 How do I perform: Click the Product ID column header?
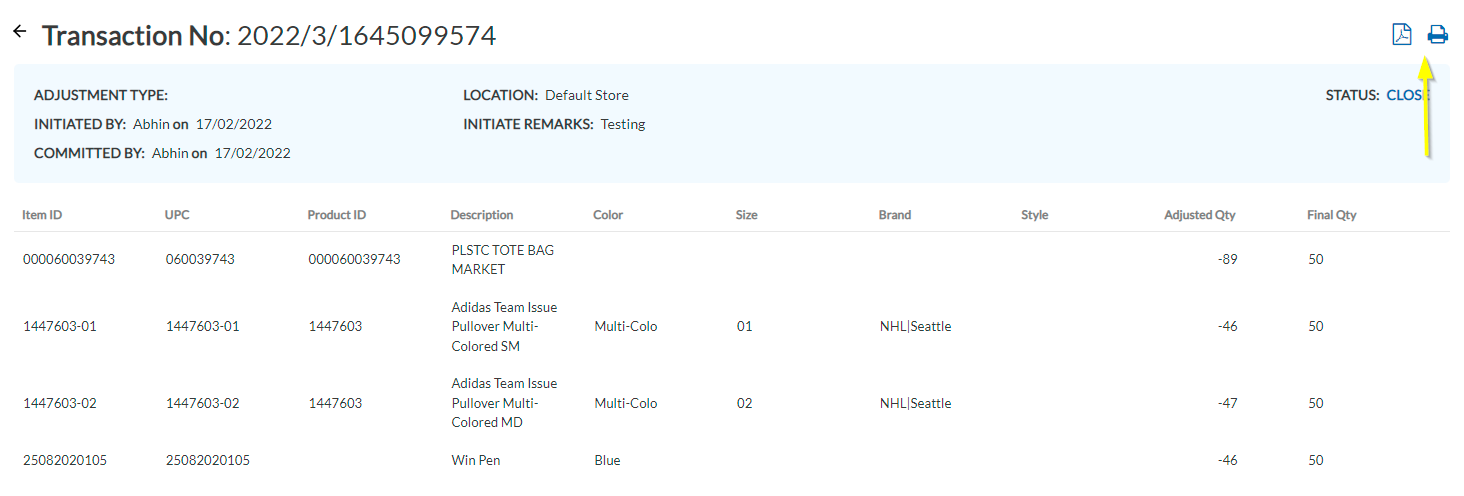click(x=337, y=215)
